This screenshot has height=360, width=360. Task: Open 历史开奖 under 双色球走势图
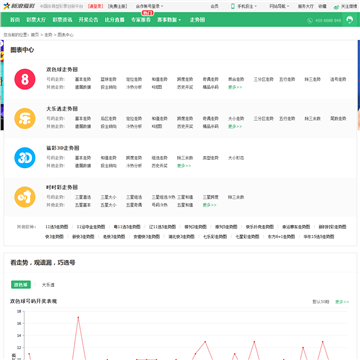pyautogui.click(x=185, y=87)
